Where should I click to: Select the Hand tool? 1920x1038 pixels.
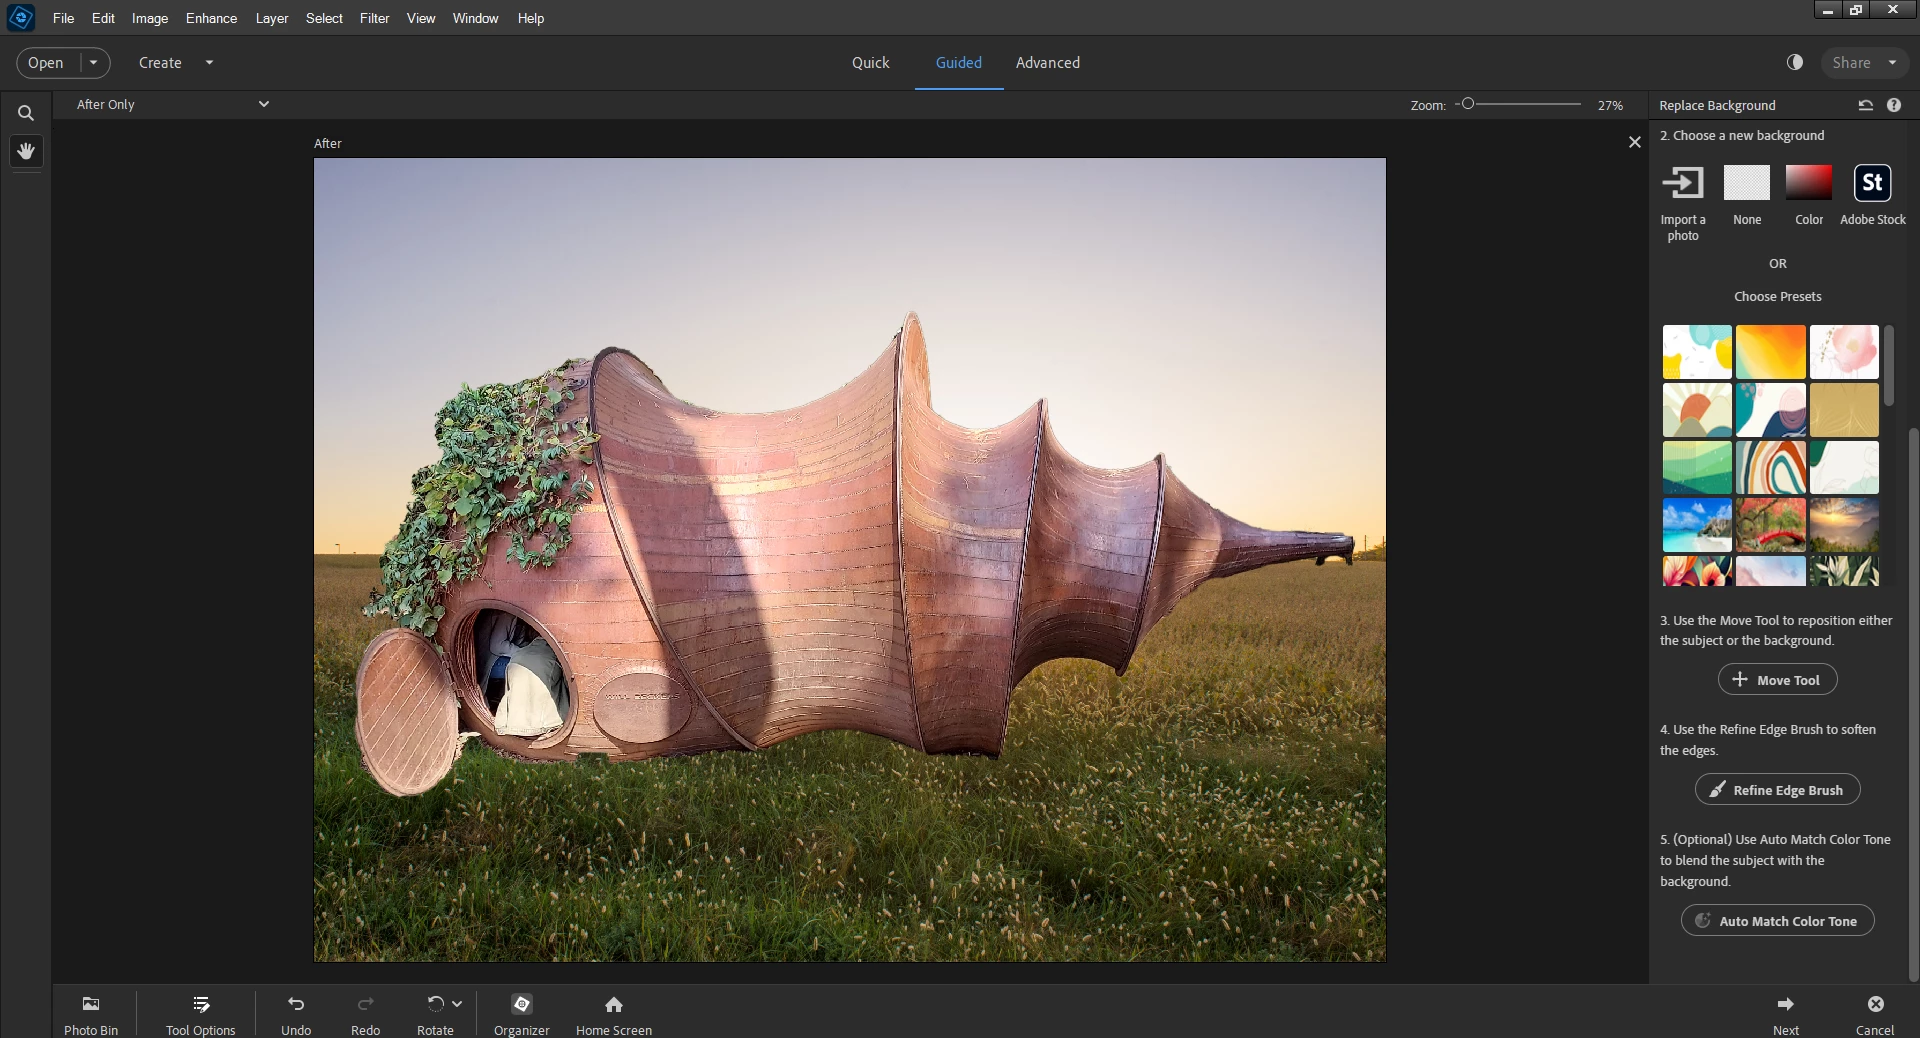point(26,151)
